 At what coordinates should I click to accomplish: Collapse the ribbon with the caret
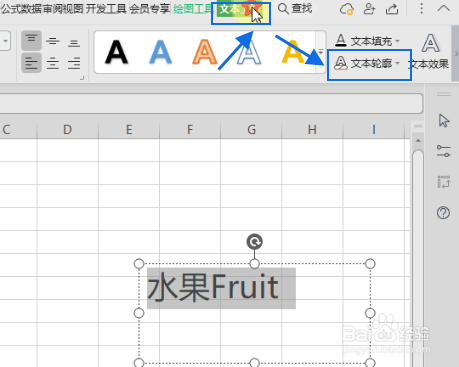[443, 8]
